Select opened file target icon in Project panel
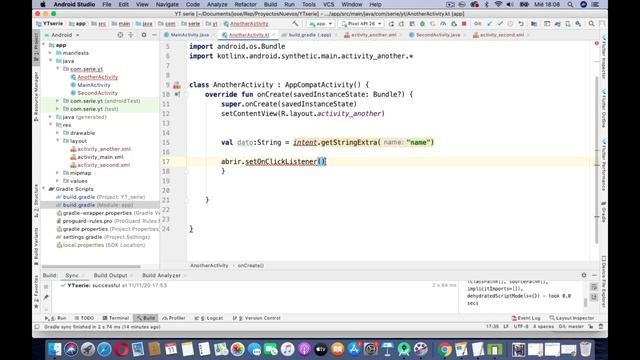Screen dimensions: 640x360 [120, 35]
